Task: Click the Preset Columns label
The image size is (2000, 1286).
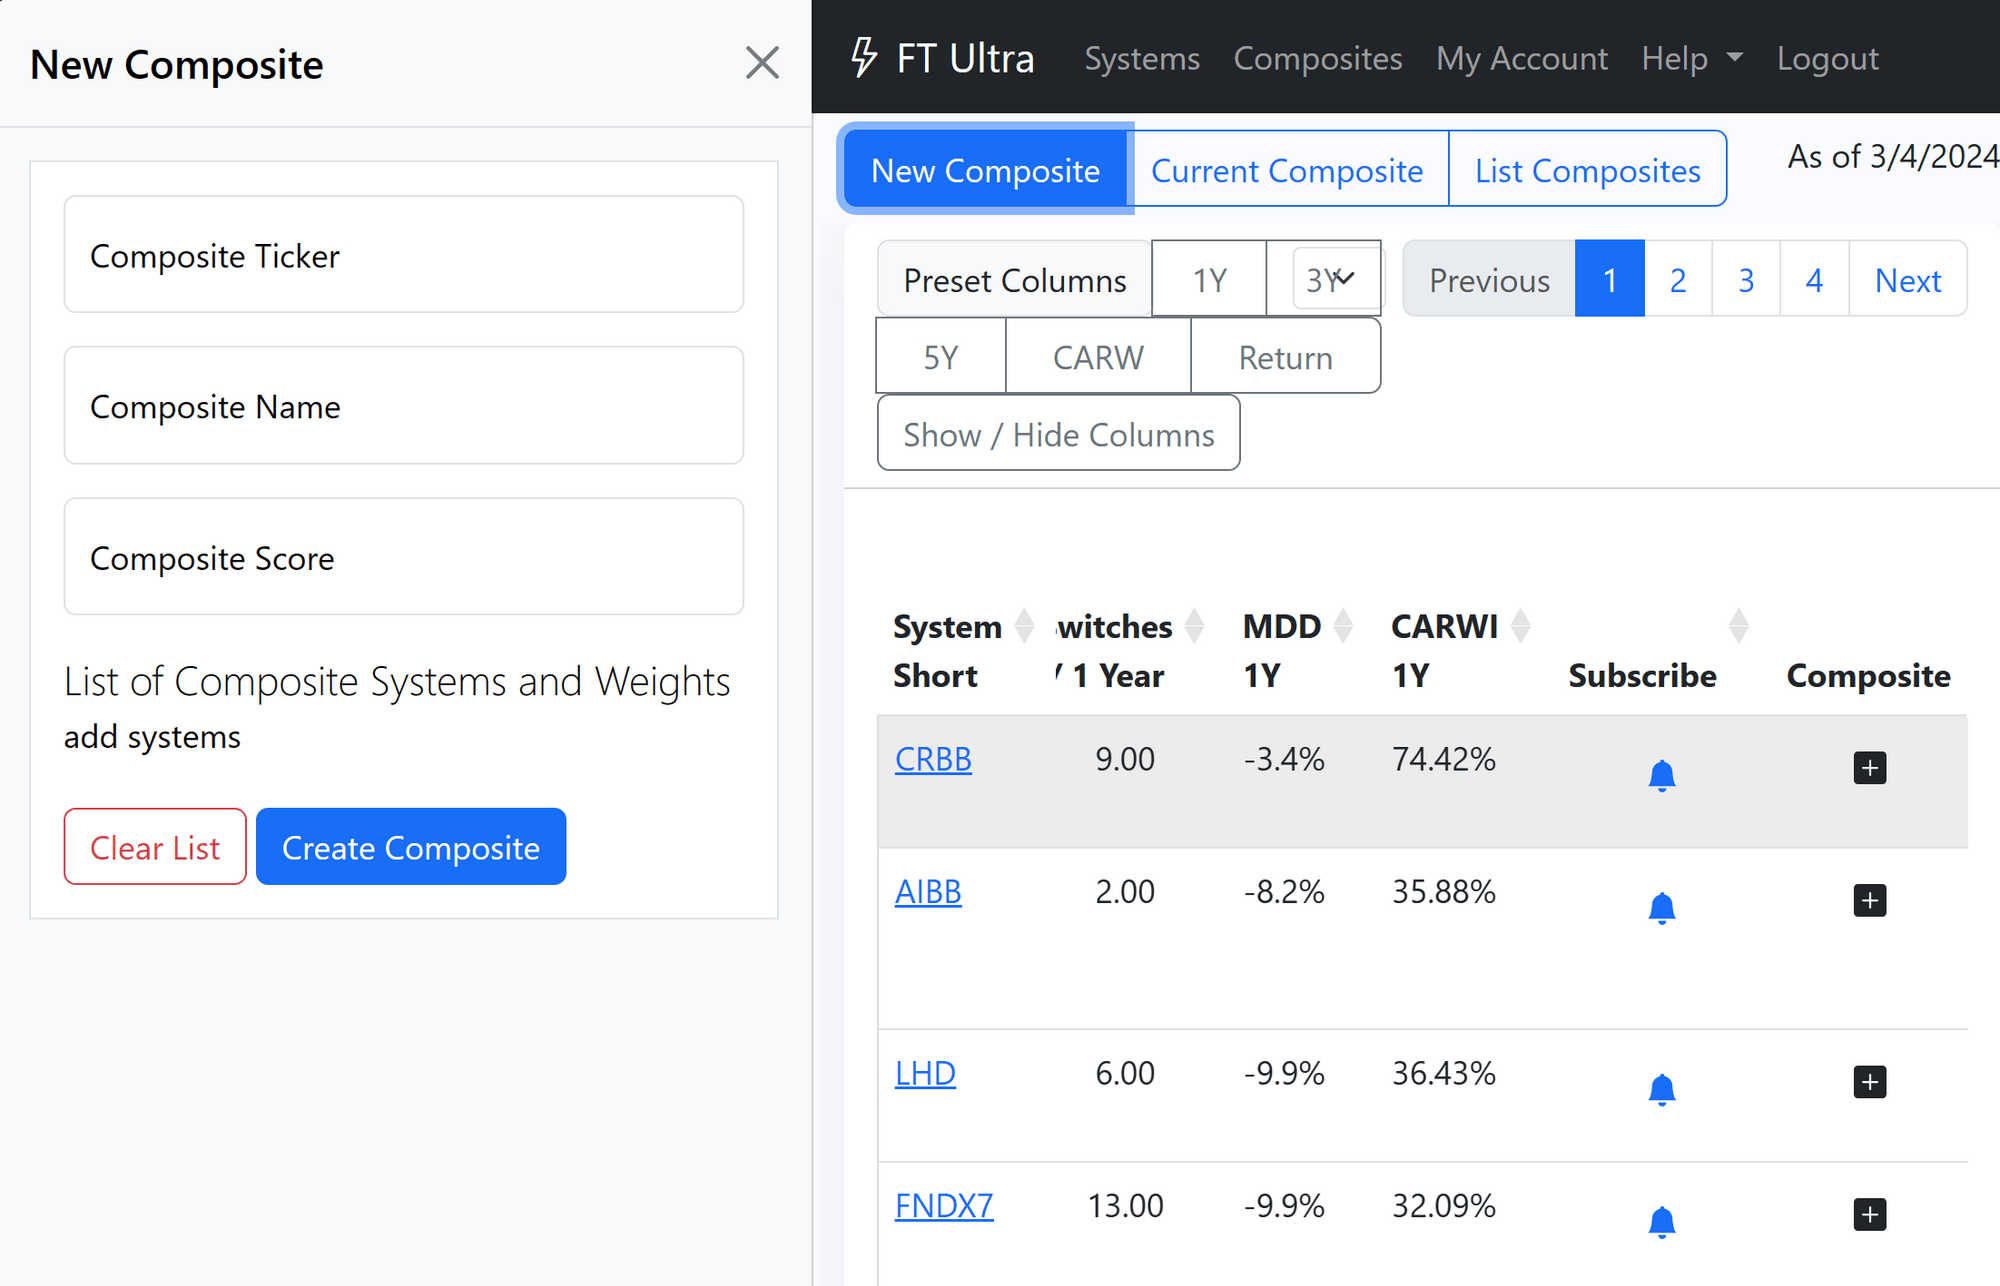Action: pos(1015,279)
